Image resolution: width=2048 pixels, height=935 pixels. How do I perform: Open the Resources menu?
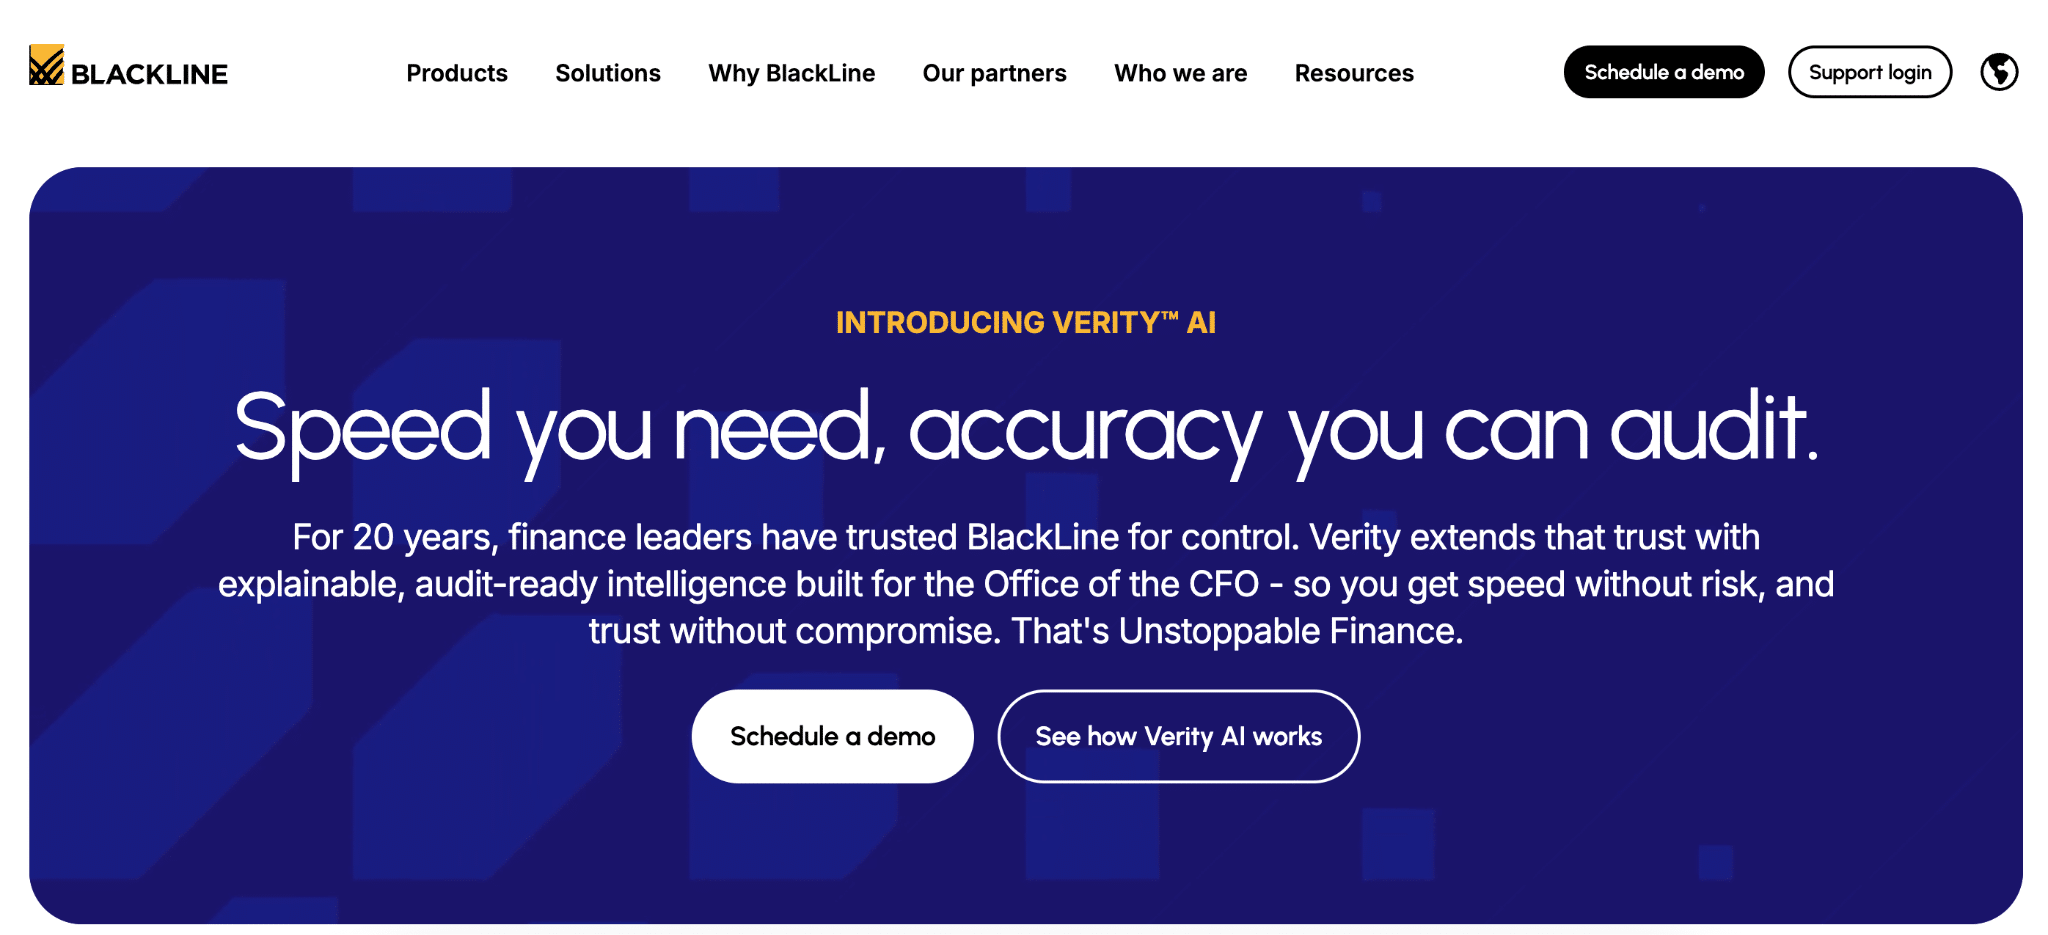(x=1353, y=73)
